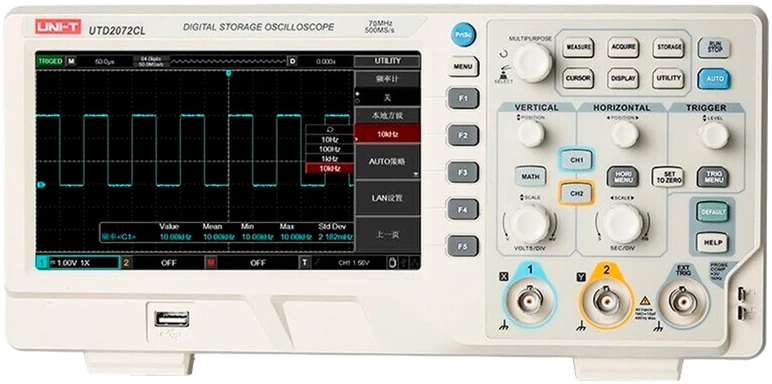This screenshot has width=772, height=384.
Task: Click the CH1 1.56V trigger readout
Action: click(x=354, y=263)
